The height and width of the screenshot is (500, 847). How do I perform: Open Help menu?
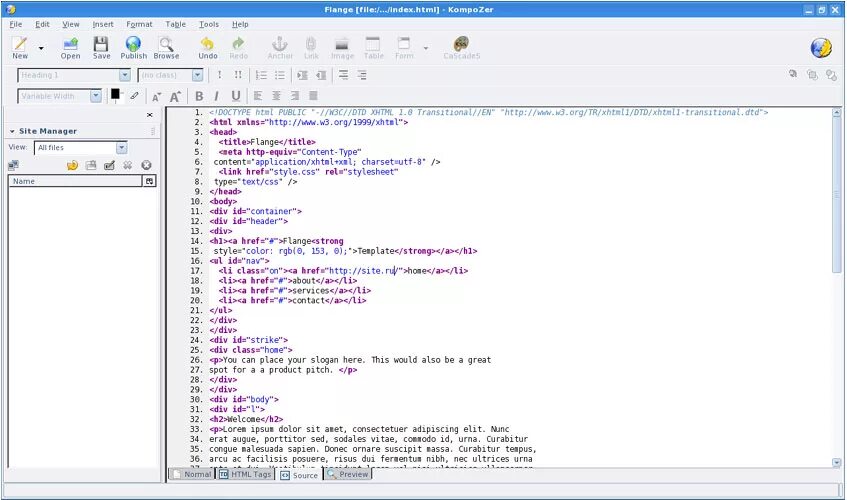click(x=240, y=24)
